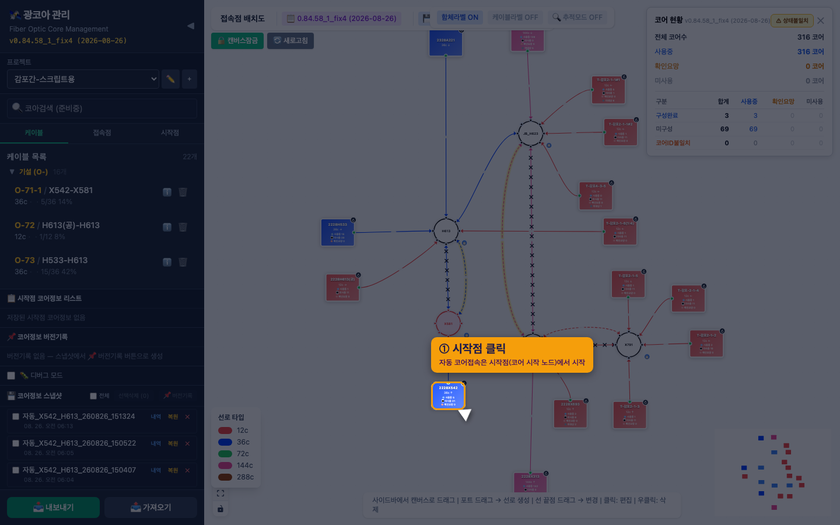Image resolution: width=840 pixels, height=525 pixels.
Task: Click the 시작점 코어정보 리스트 heading
Action: (45, 298)
